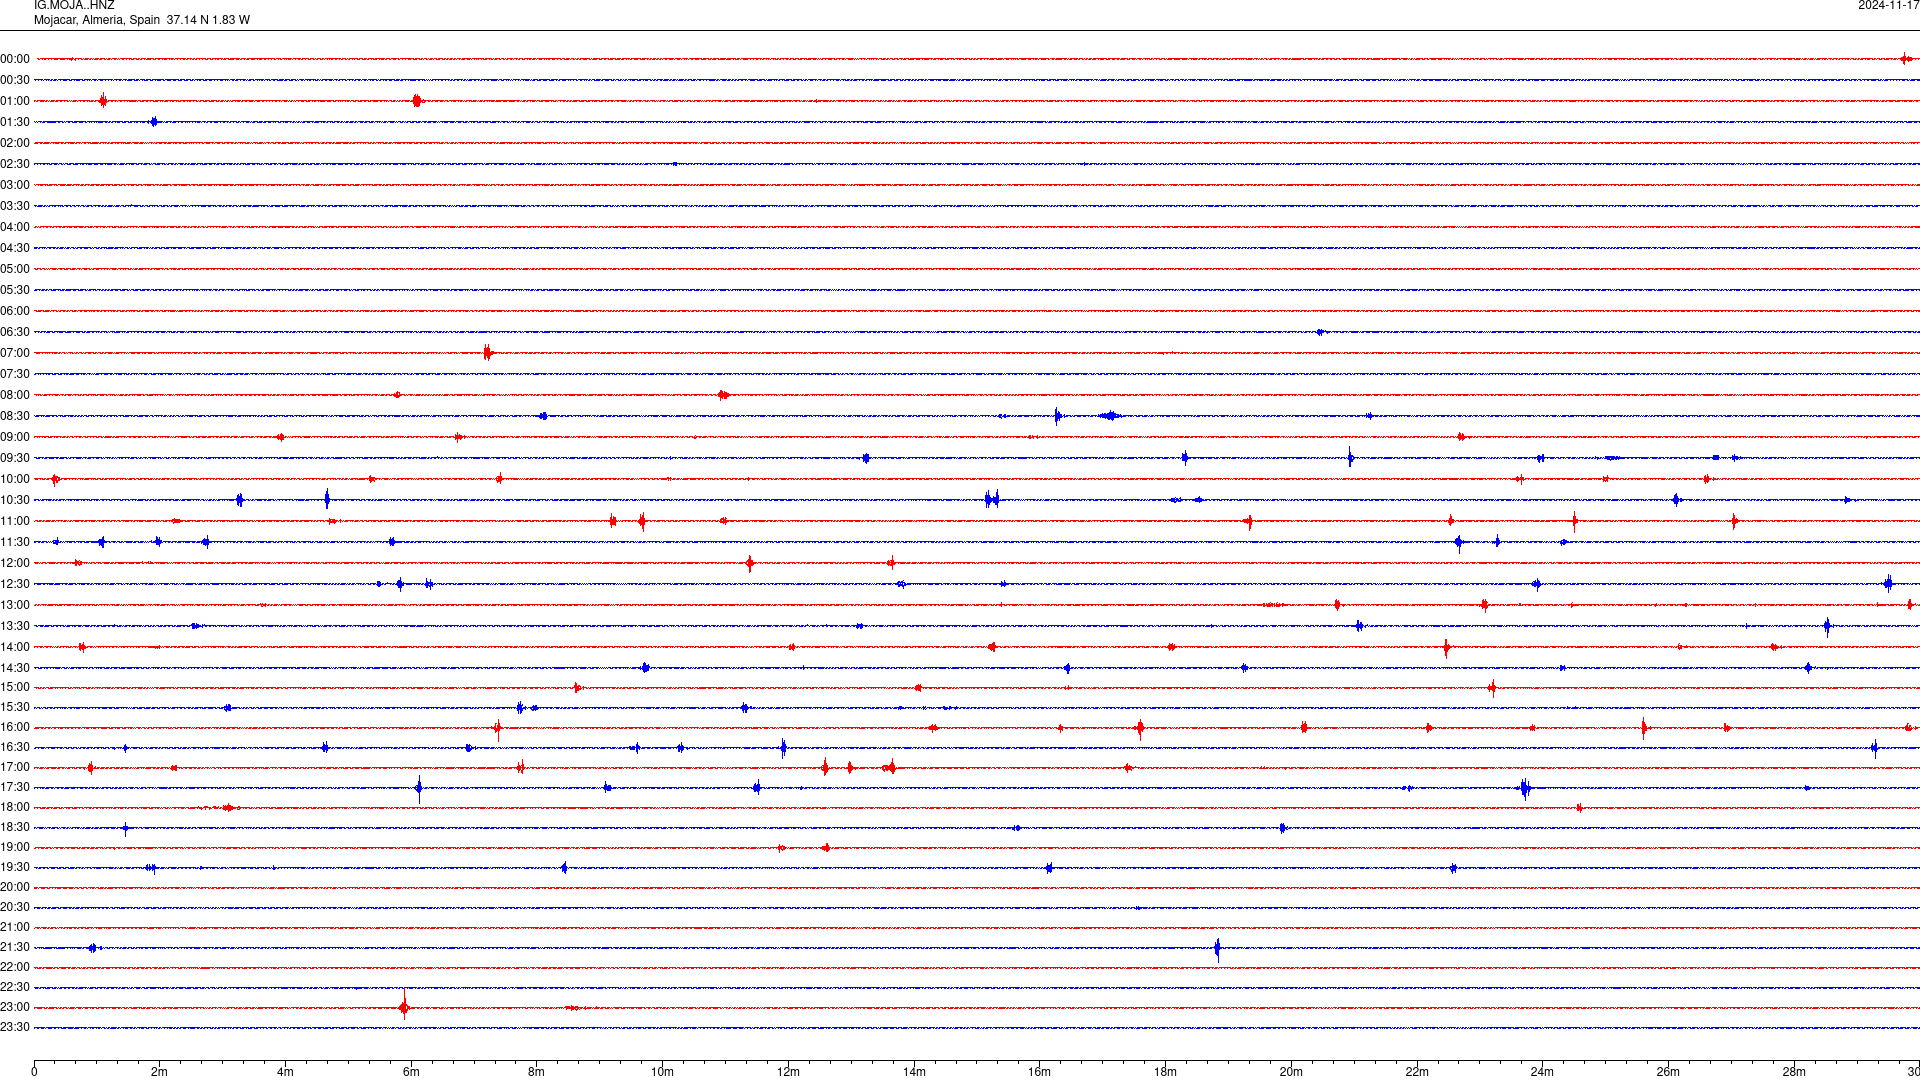1920x1080 pixels.
Task: Click the 20m tick label on time axis
Action: tap(1291, 1072)
